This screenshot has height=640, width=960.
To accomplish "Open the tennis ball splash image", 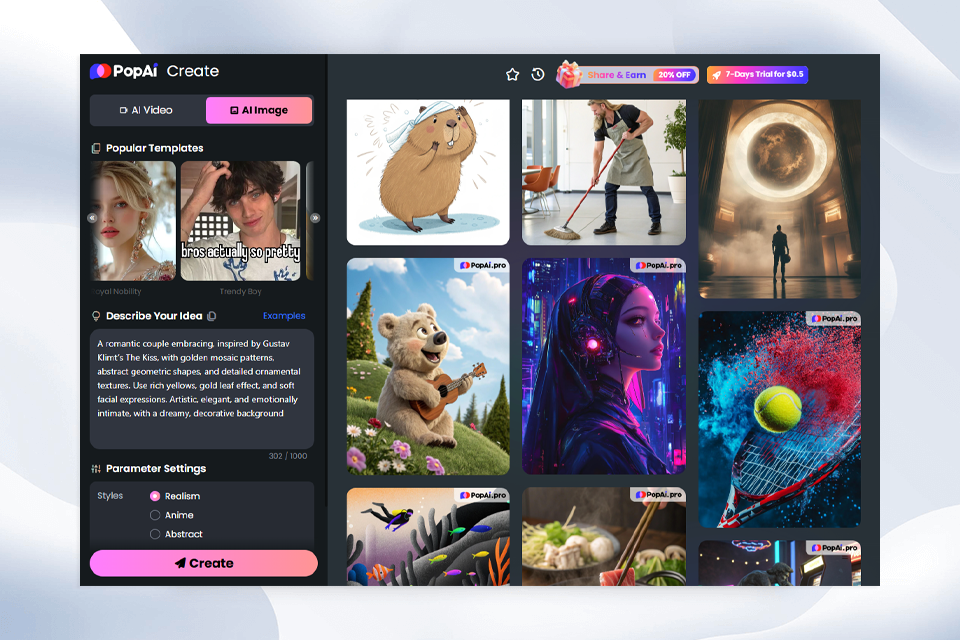I will tap(779, 420).
